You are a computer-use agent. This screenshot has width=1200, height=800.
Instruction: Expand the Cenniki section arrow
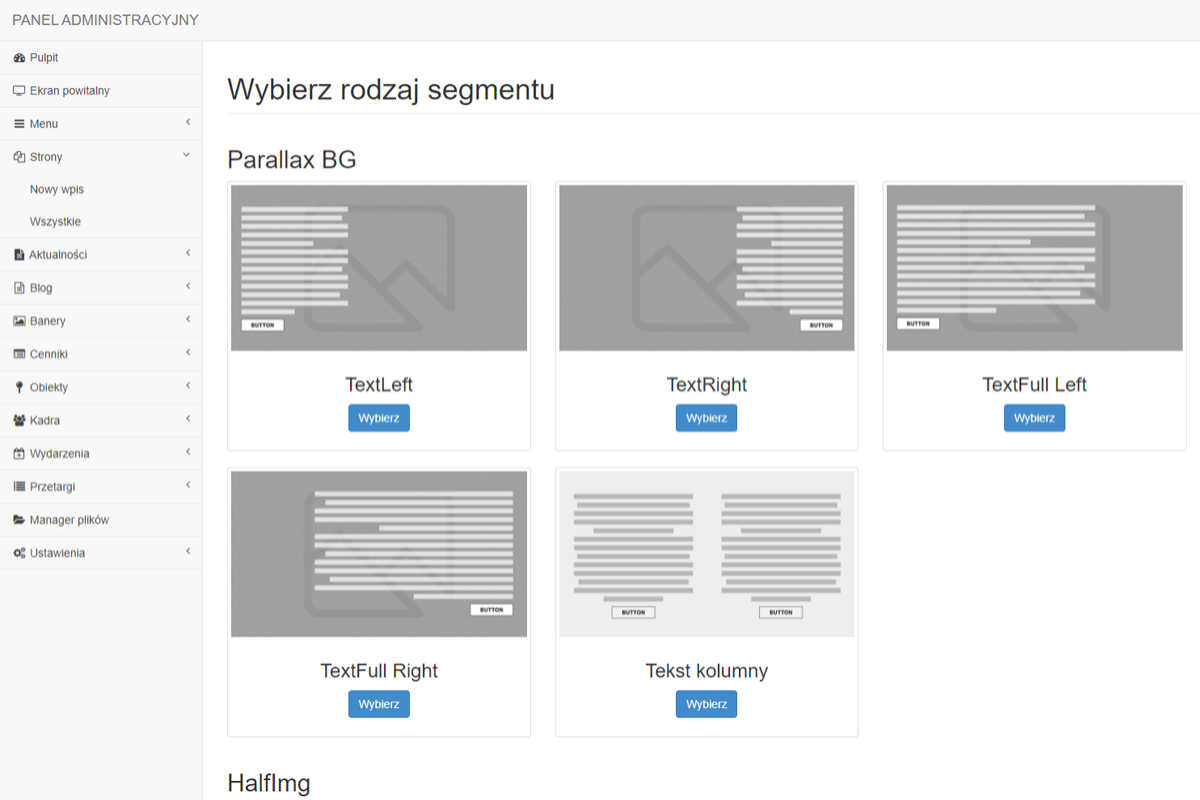tap(187, 353)
